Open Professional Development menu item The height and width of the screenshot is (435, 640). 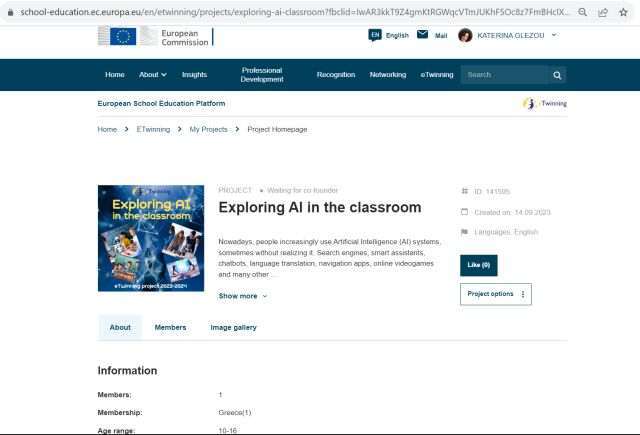(262, 75)
